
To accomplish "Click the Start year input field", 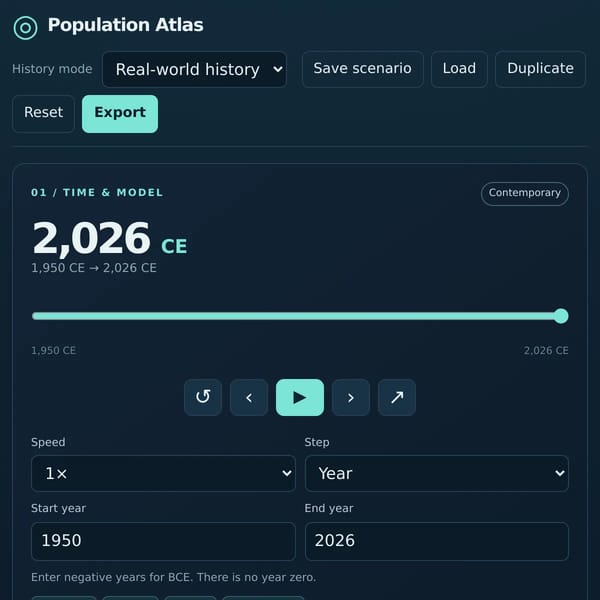I will (x=163, y=541).
